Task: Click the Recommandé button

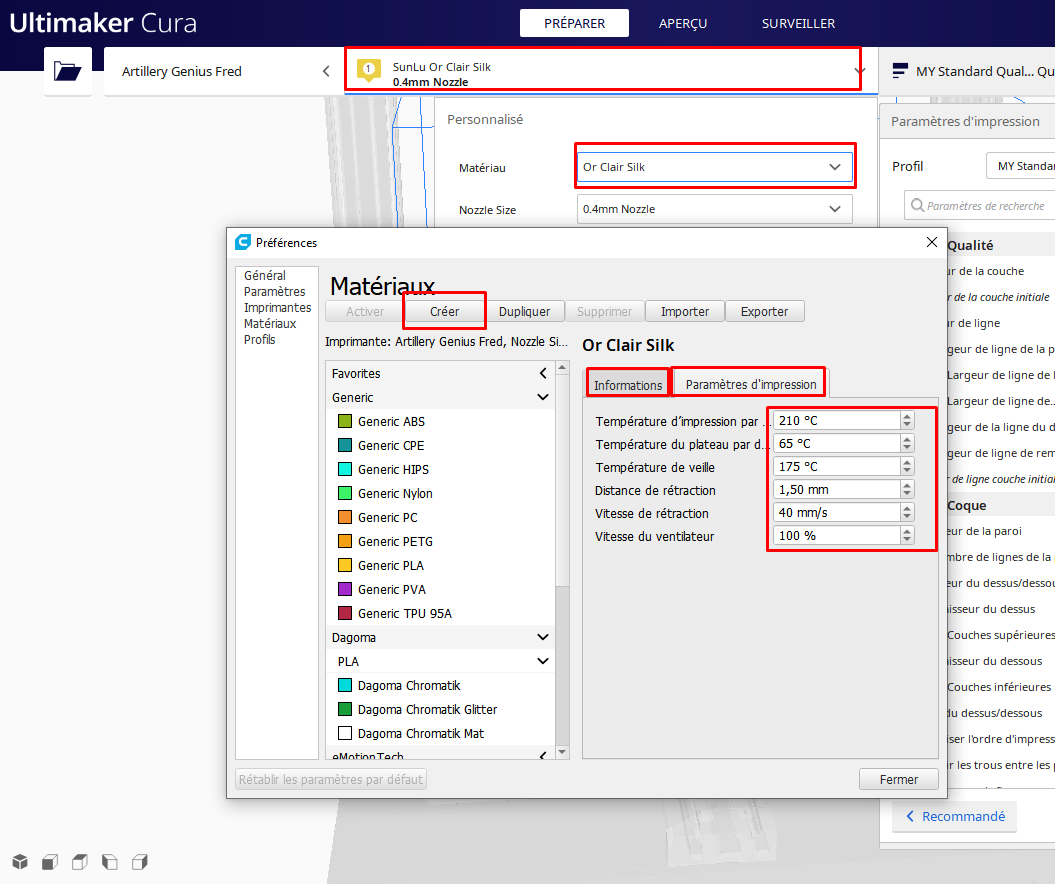Action: (955, 816)
